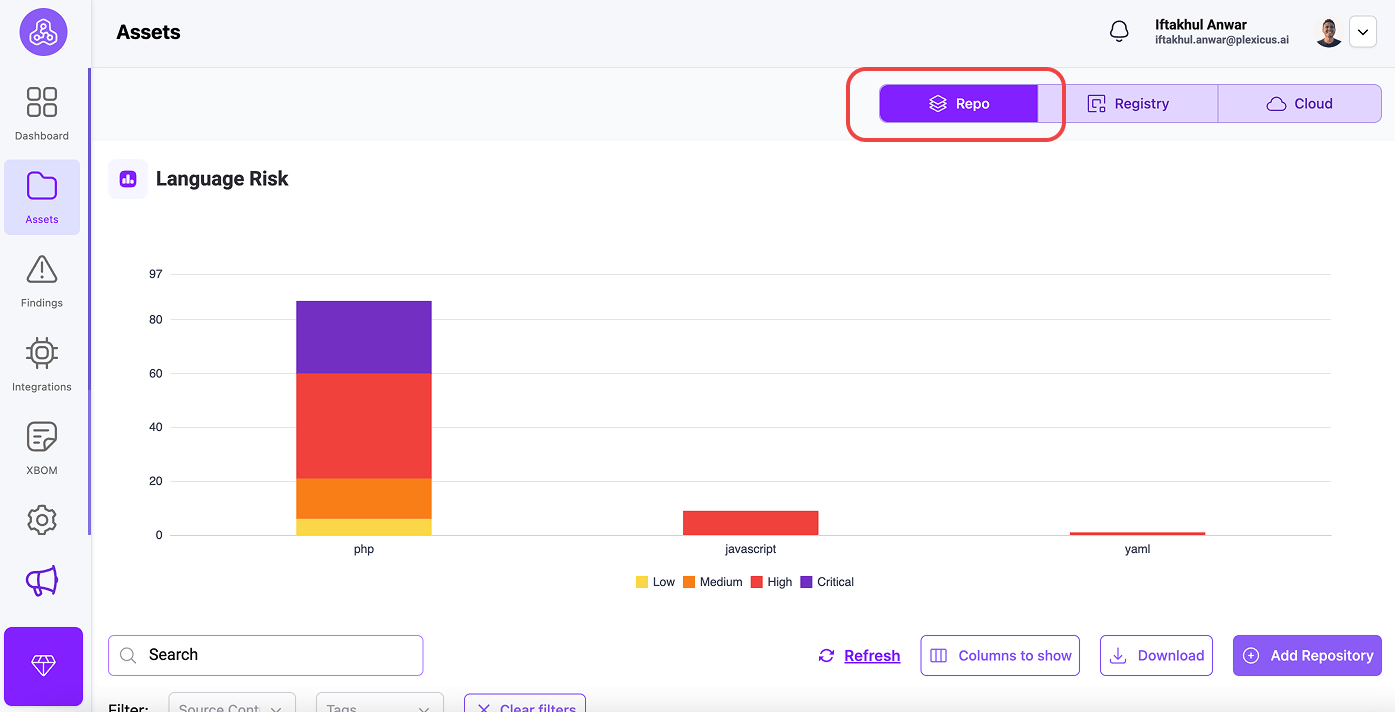This screenshot has height=712, width=1395.
Task: Click the Add Repository button
Action: point(1307,656)
